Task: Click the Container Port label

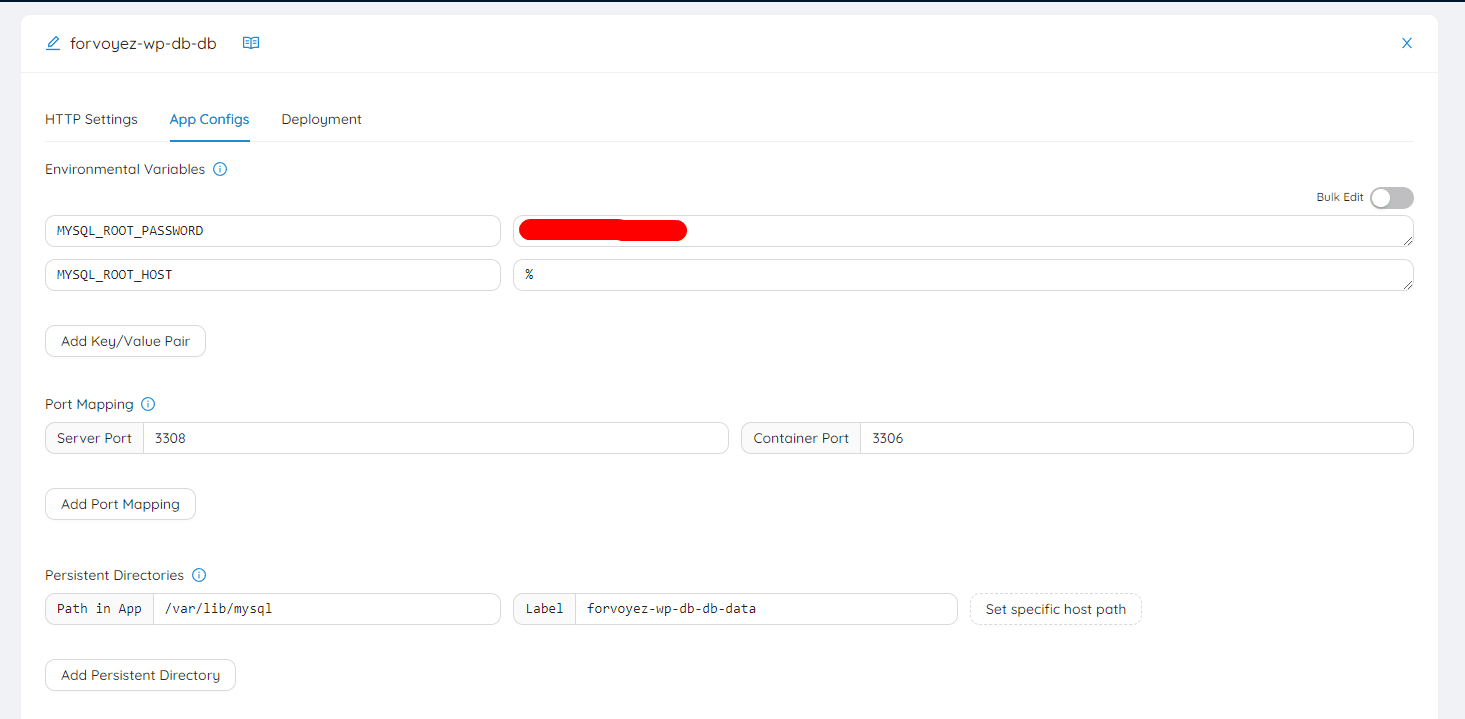Action: (801, 438)
